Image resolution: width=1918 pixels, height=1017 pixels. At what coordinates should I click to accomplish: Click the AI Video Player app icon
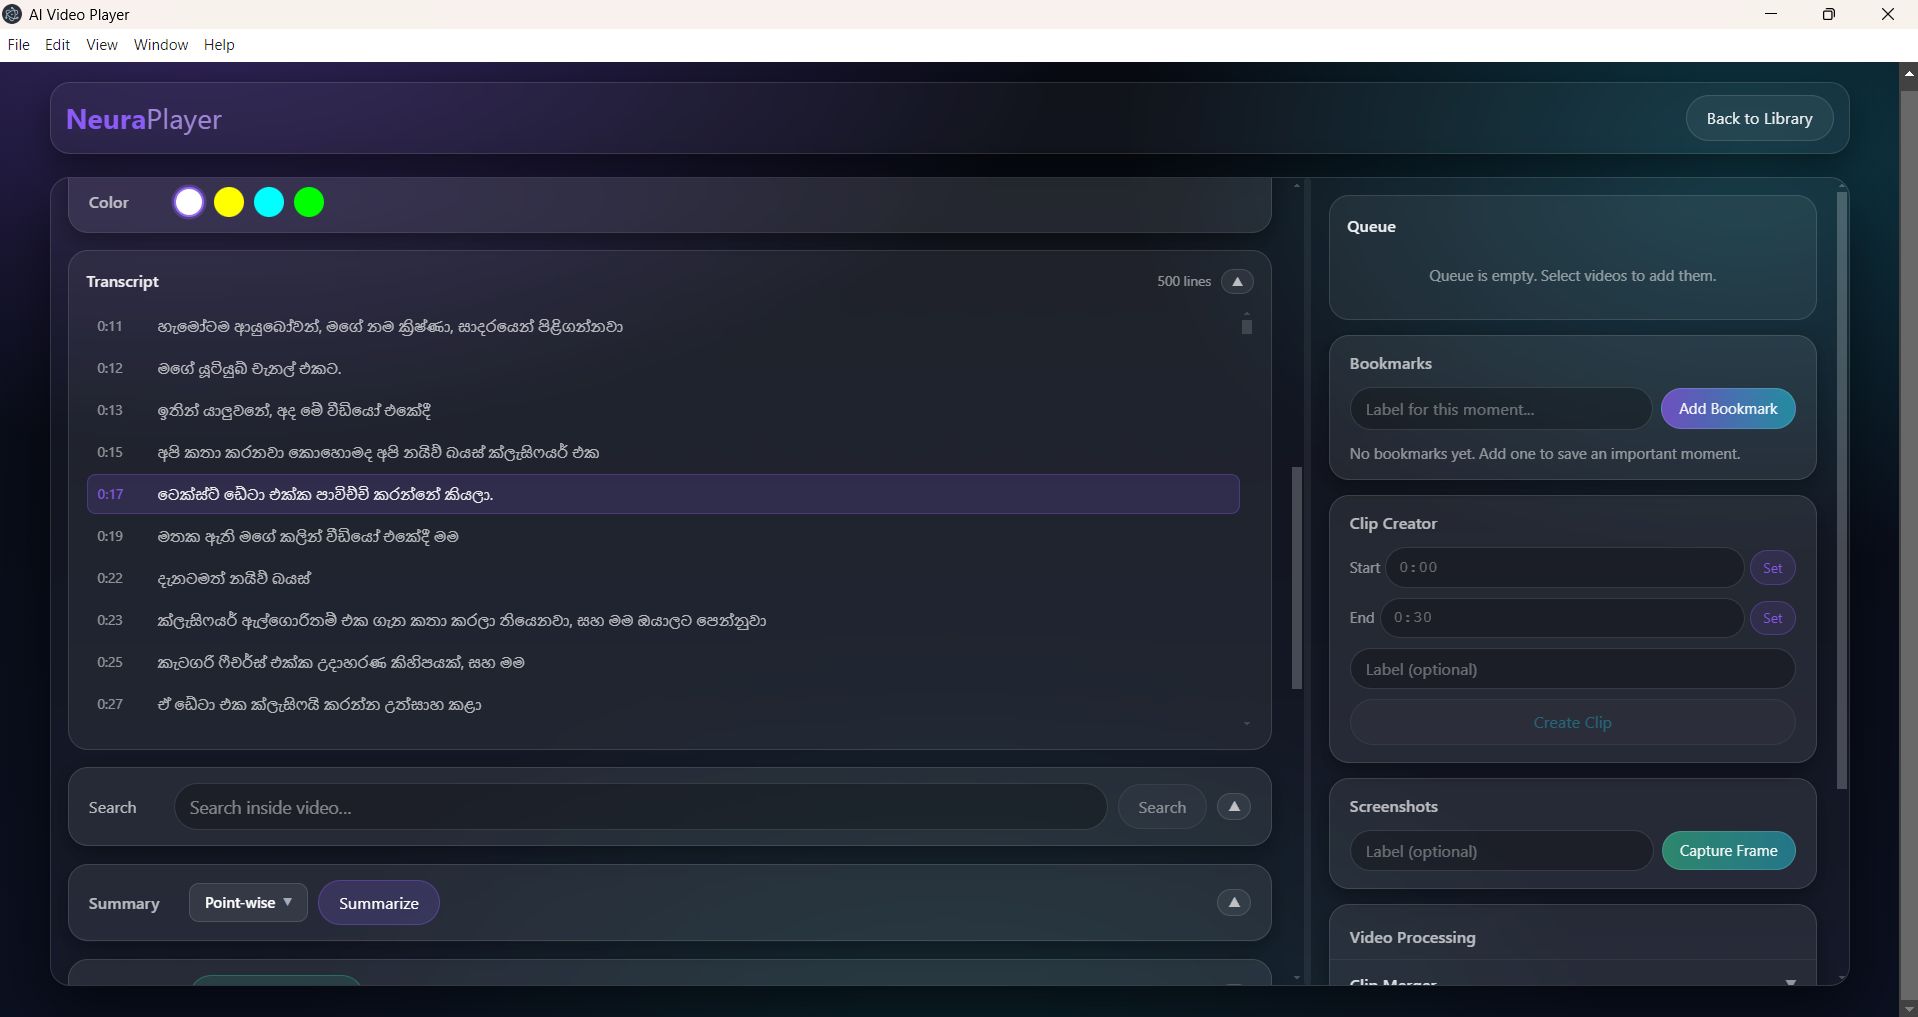12,14
